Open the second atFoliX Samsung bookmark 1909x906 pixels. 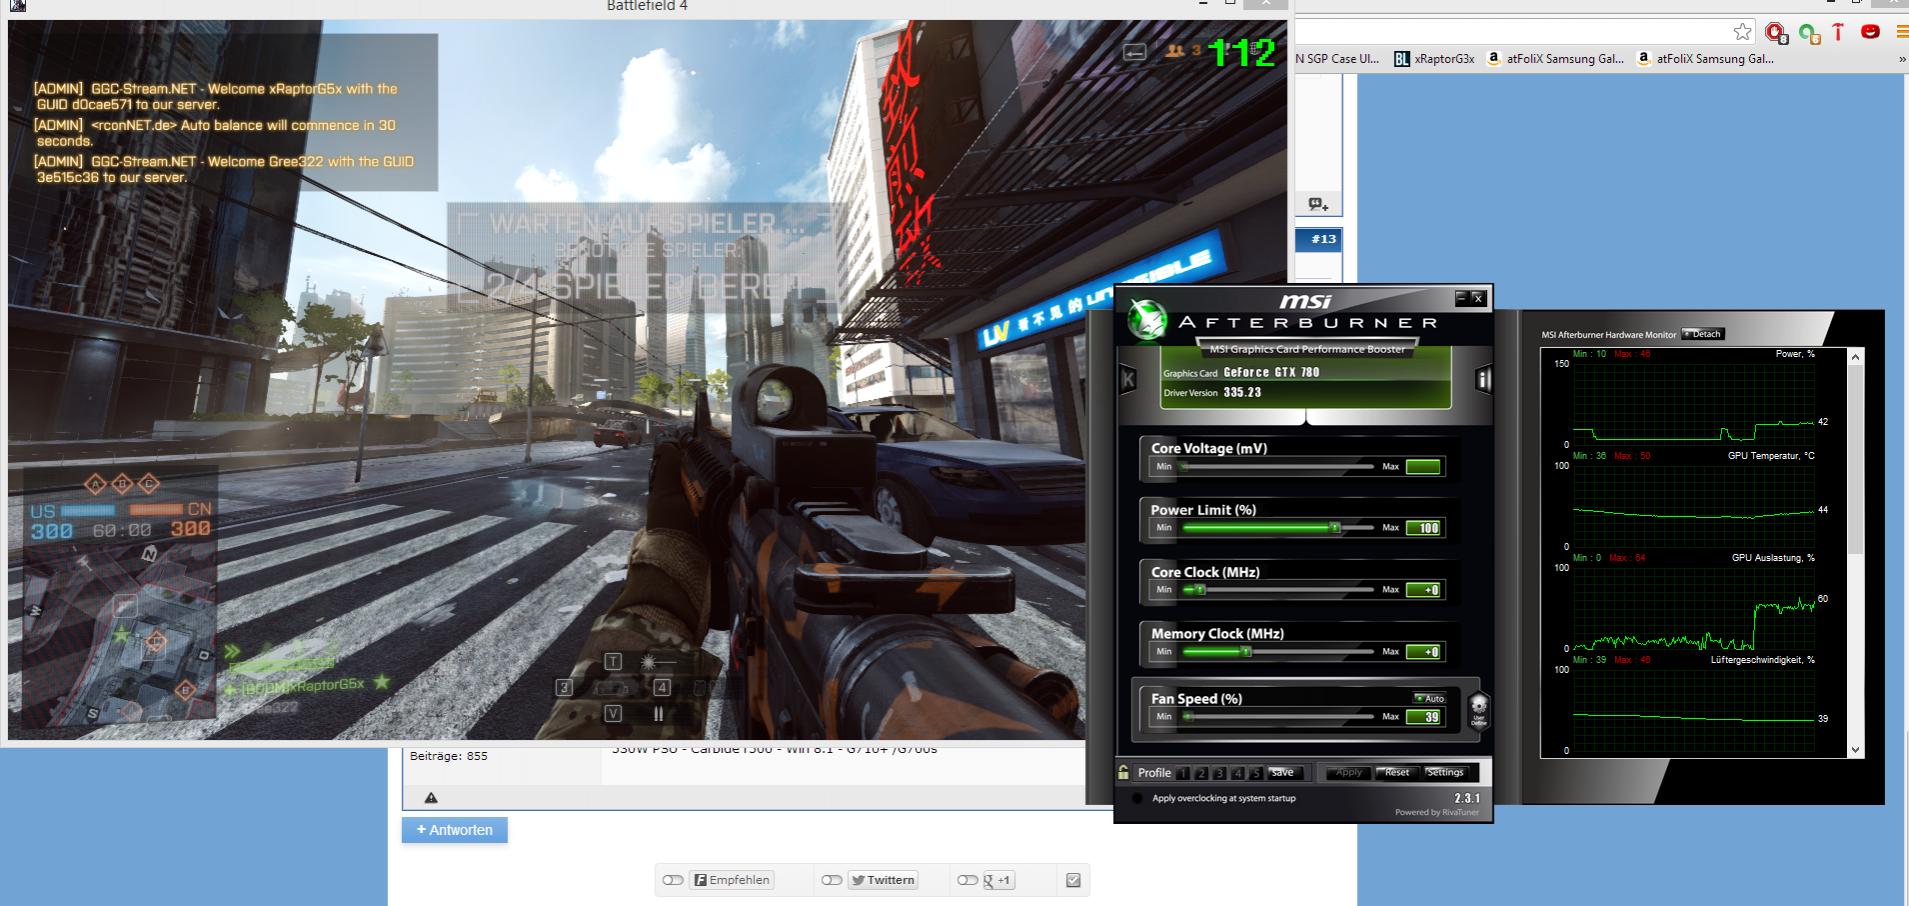[1705, 59]
